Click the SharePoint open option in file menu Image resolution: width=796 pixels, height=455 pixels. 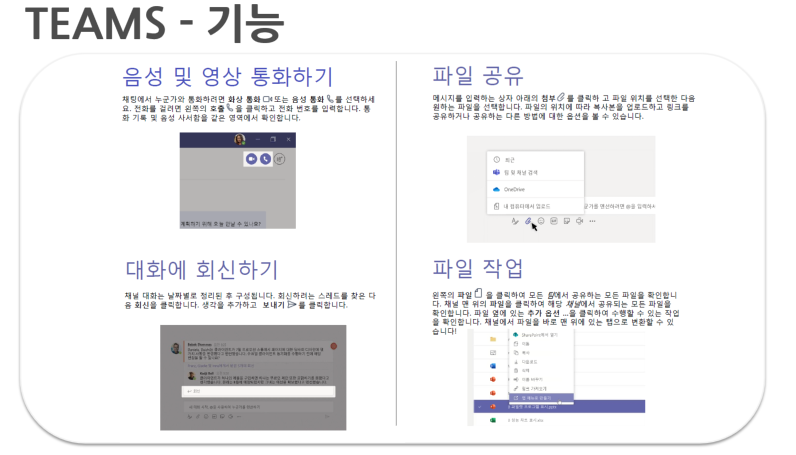(541, 335)
